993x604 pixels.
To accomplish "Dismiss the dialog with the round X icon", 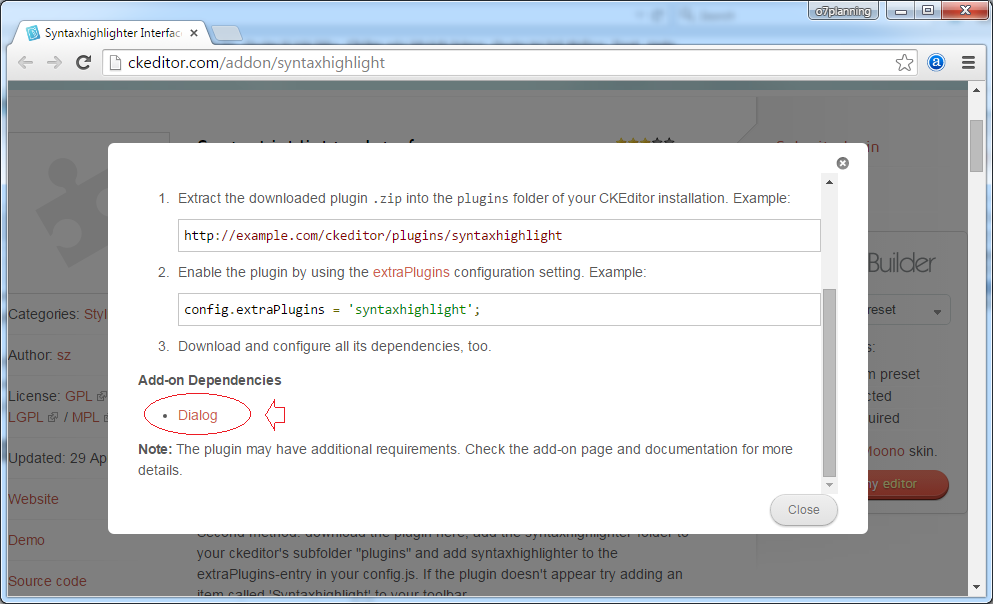I will pos(842,163).
